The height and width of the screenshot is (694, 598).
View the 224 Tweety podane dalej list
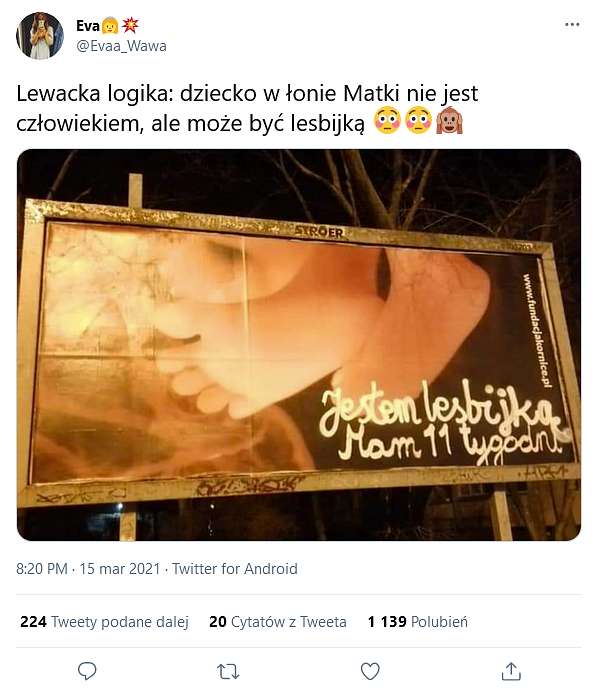(x=104, y=621)
